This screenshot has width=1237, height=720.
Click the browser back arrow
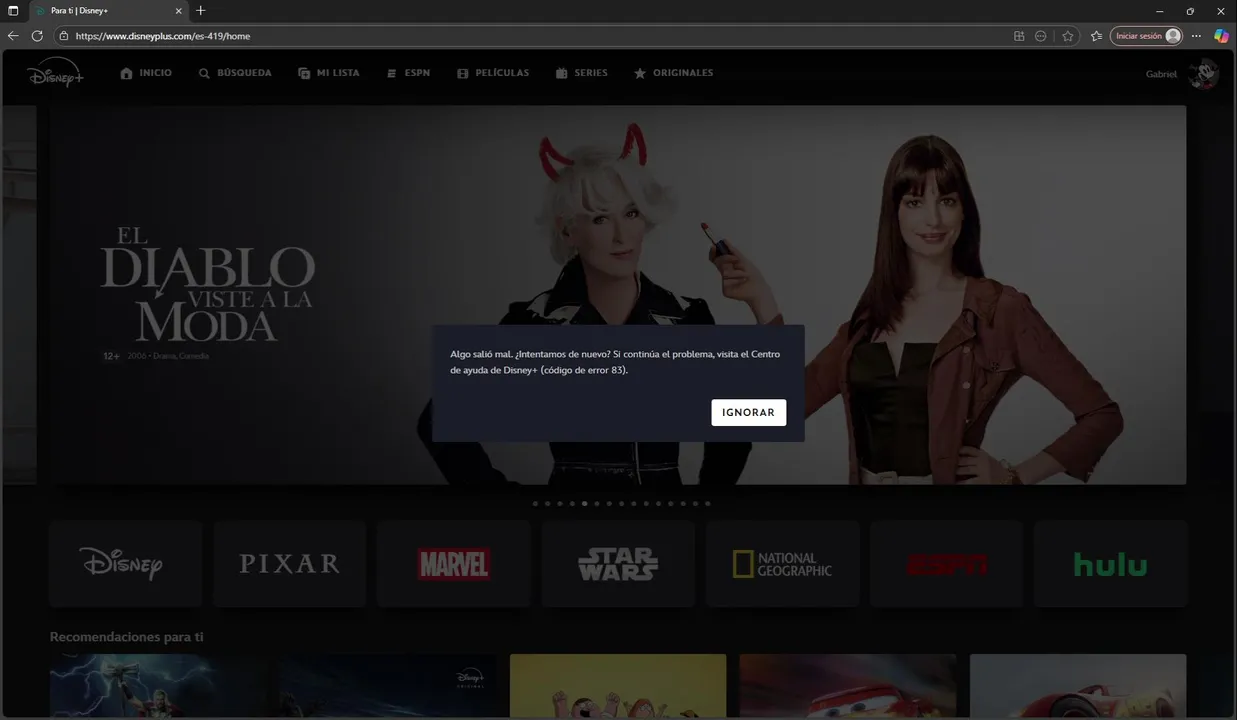pos(13,36)
